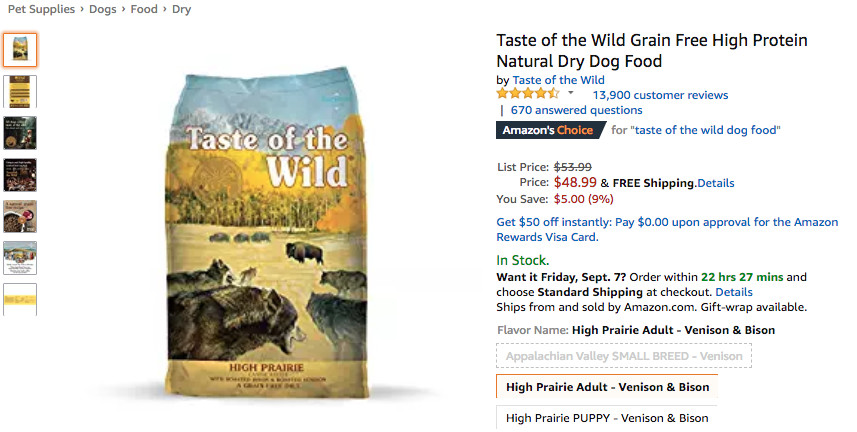Image resolution: width=857 pixels, height=432 pixels.
Task: Open the Food breadcrumb link
Action: 144,9
